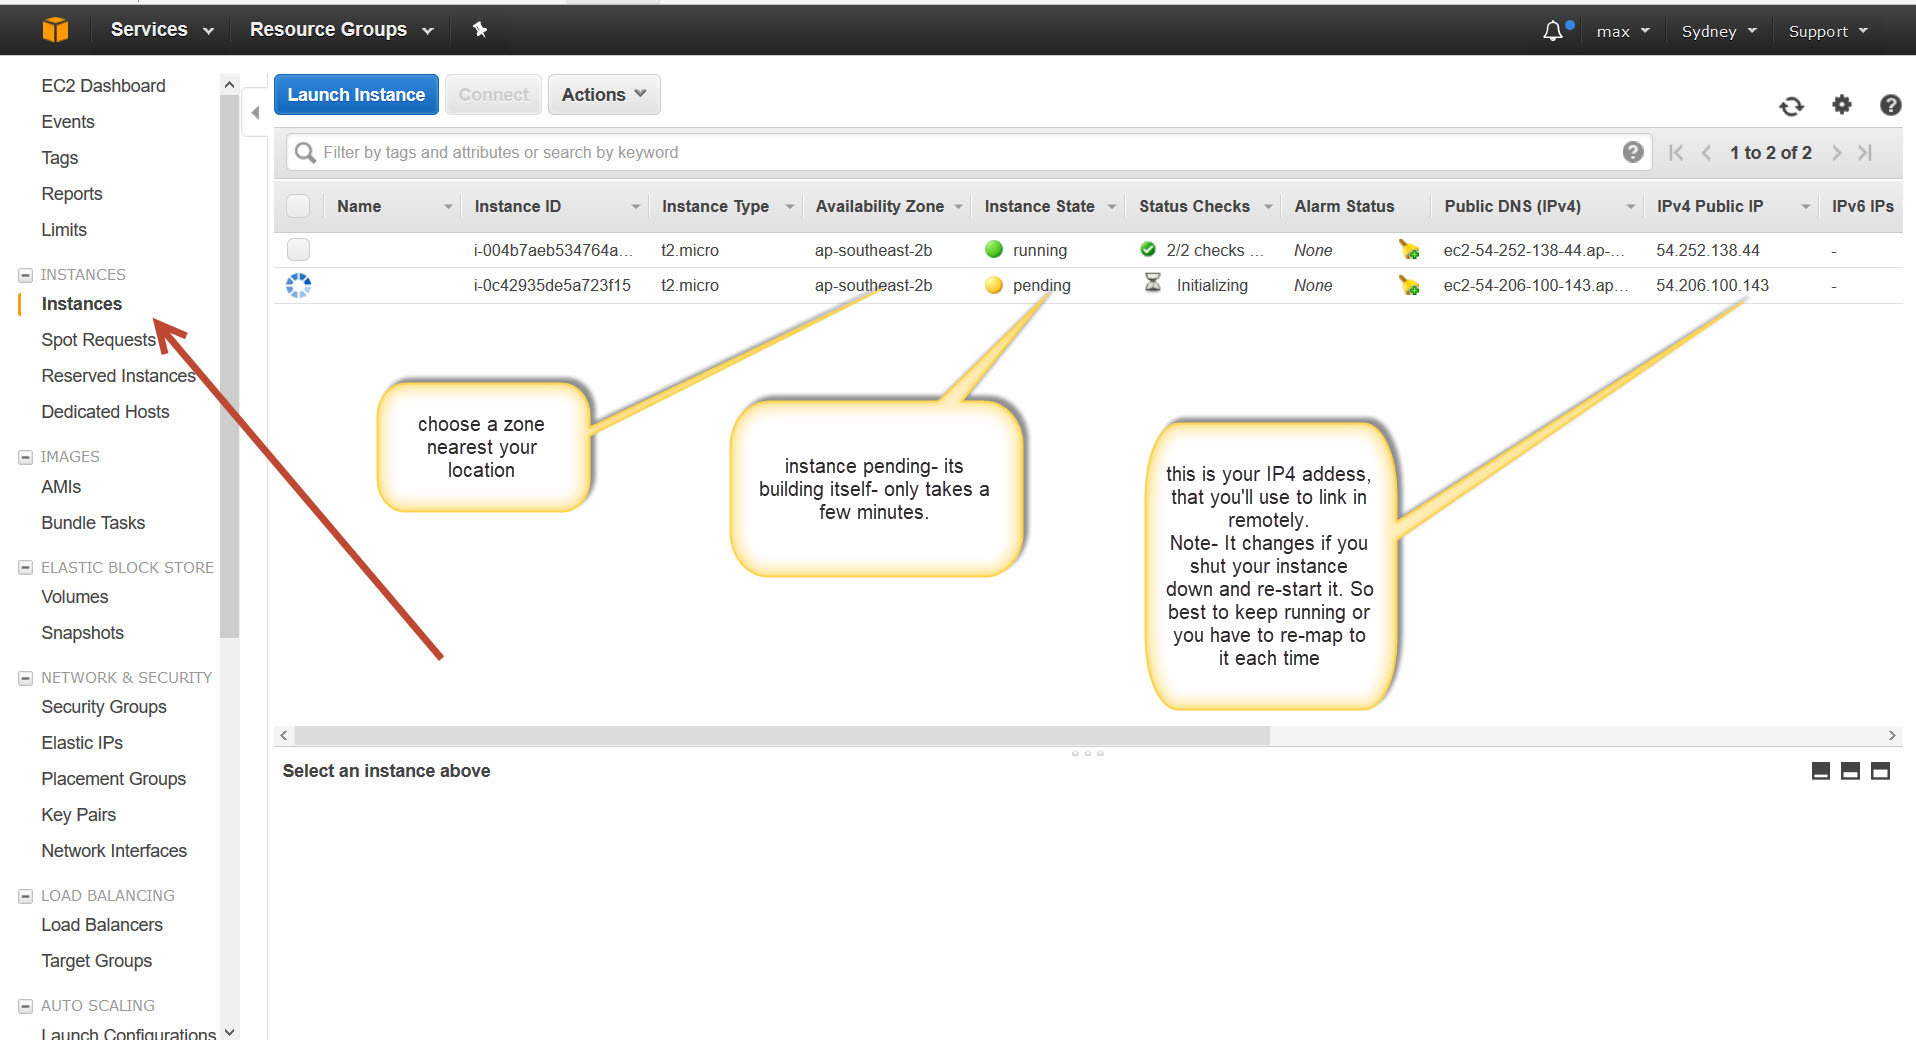Screen dimensions: 1916x1040
Task: Click alarm icon for the running instance
Action: pos(1409,250)
